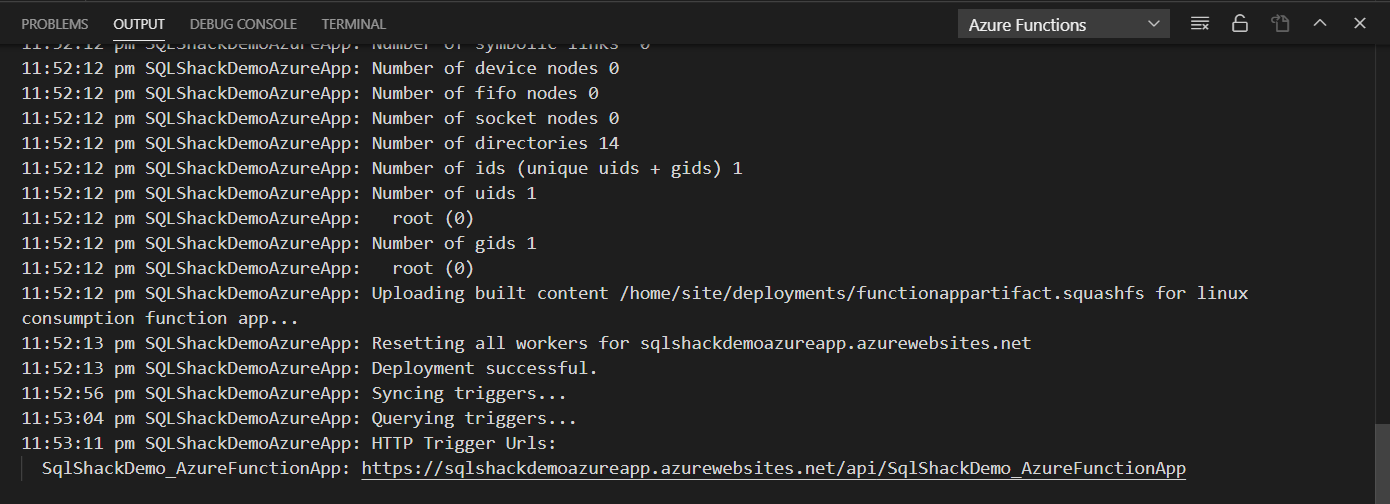Close the output panel
Image resolution: width=1390 pixels, height=504 pixels.
pyautogui.click(x=1358, y=24)
